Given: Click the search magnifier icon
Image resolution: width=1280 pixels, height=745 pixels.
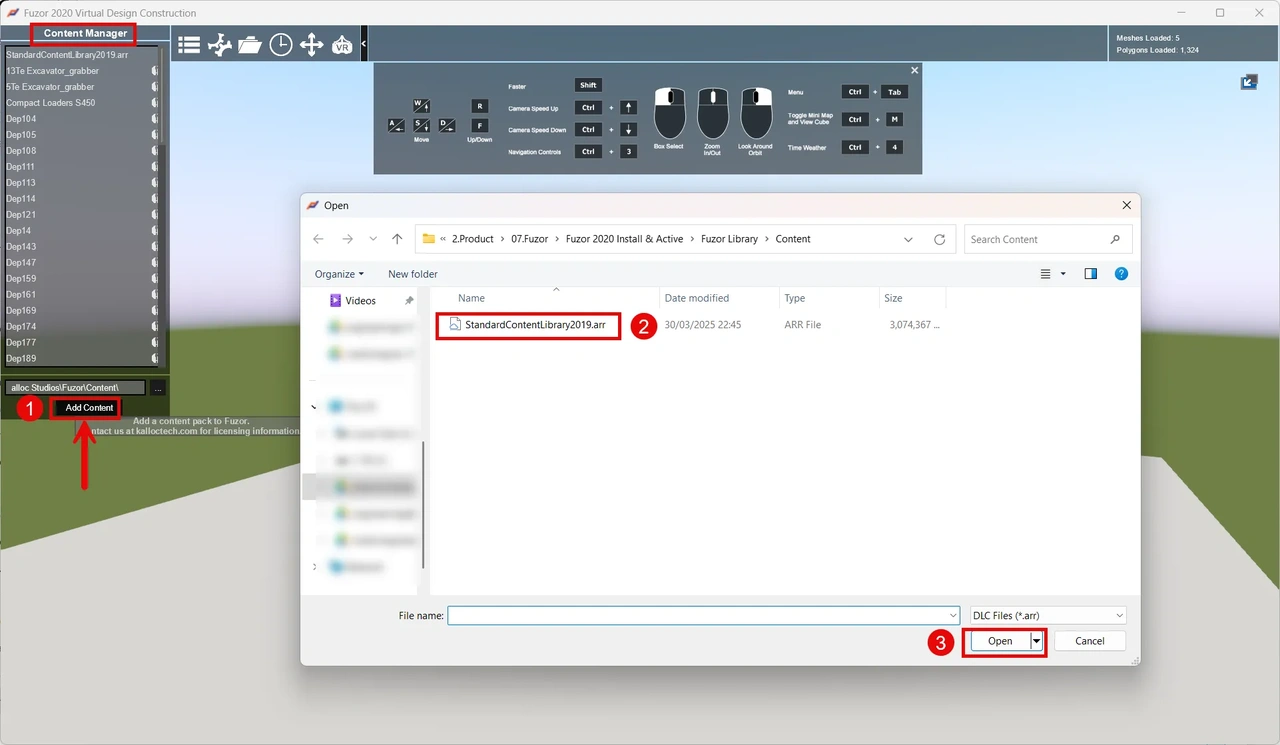Looking at the screenshot, I should click(x=1115, y=239).
